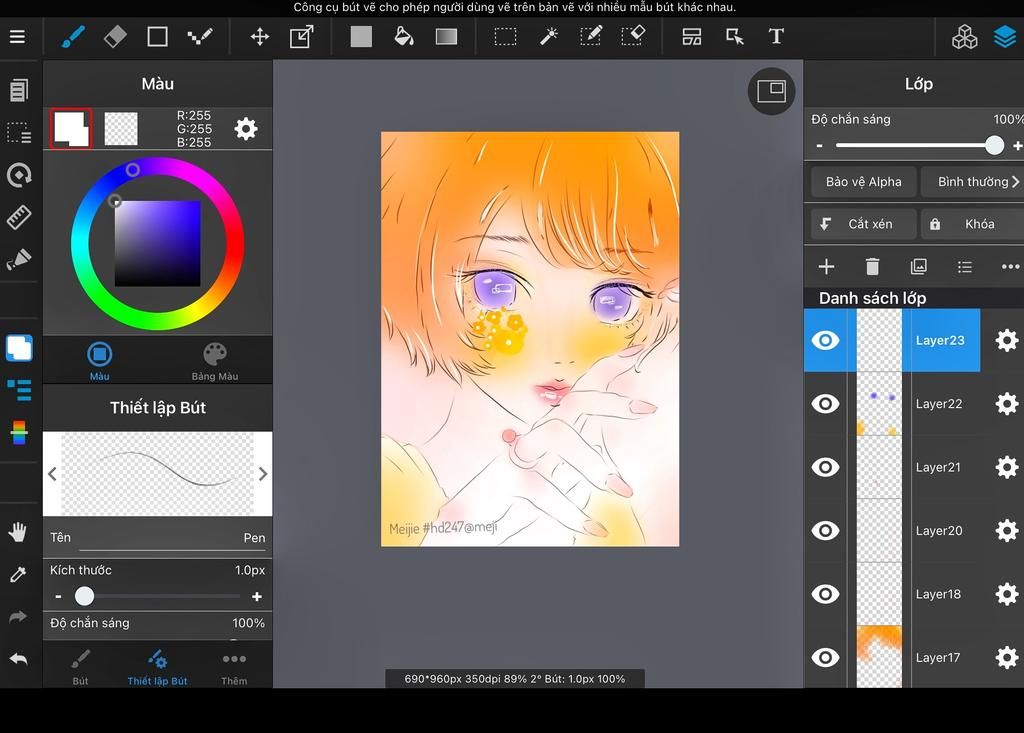Image resolution: width=1024 pixels, height=733 pixels.
Task: Open Layer20 settings gear
Action: [1006, 530]
